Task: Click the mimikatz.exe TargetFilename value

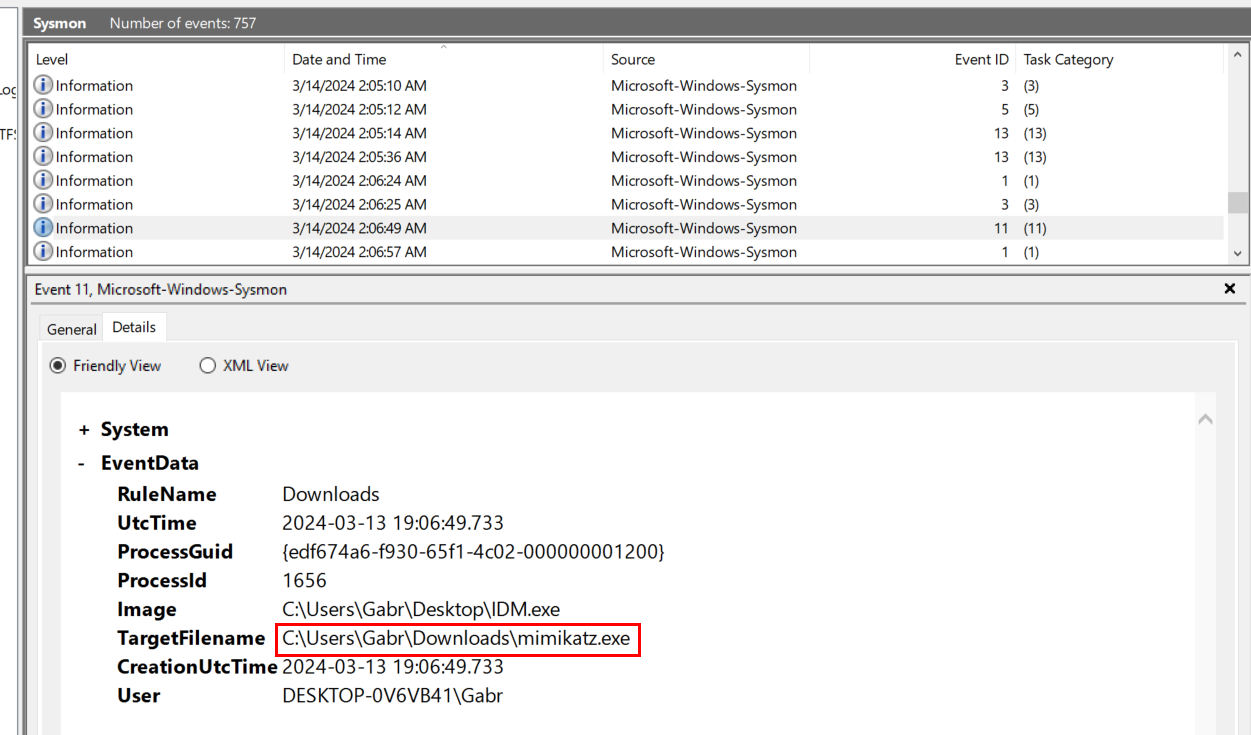Action: (457, 639)
